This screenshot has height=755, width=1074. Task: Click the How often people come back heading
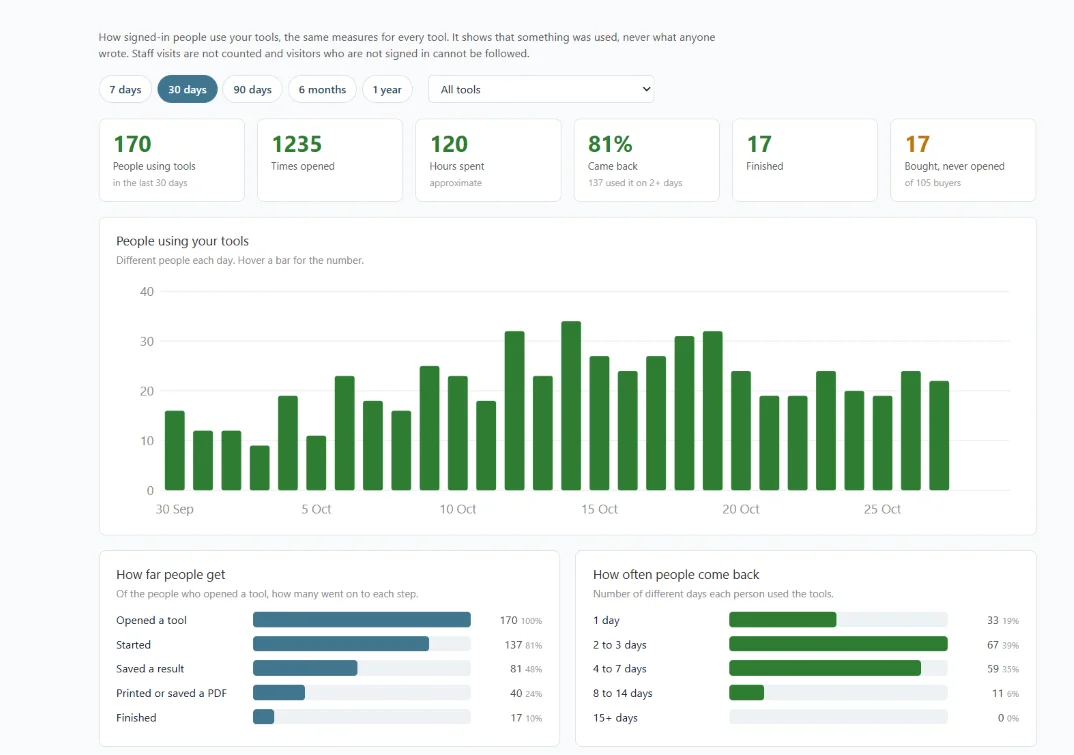coord(676,575)
